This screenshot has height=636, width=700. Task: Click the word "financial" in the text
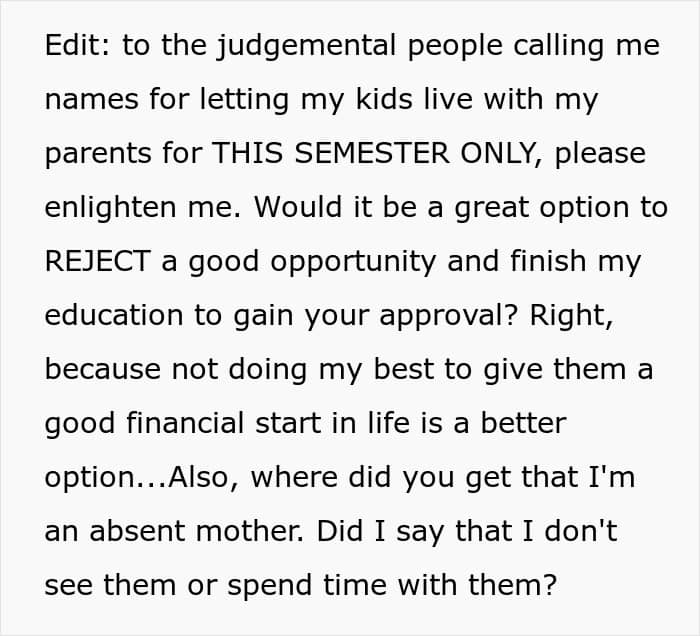(185, 423)
